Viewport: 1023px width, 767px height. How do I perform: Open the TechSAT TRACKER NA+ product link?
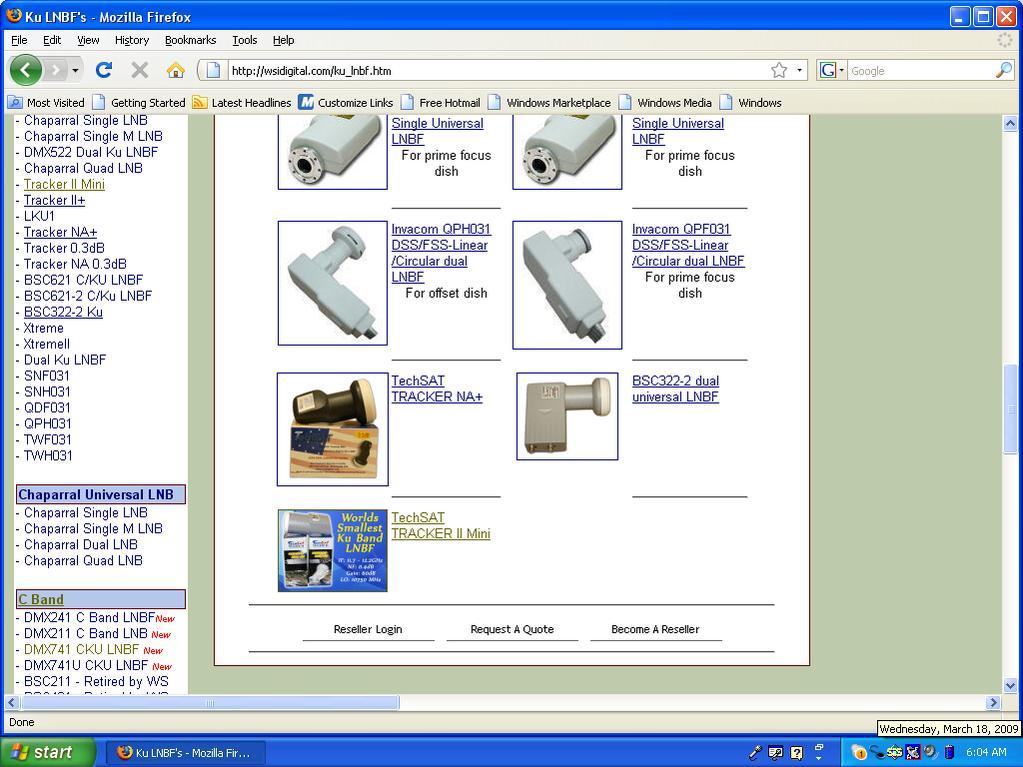[436, 389]
